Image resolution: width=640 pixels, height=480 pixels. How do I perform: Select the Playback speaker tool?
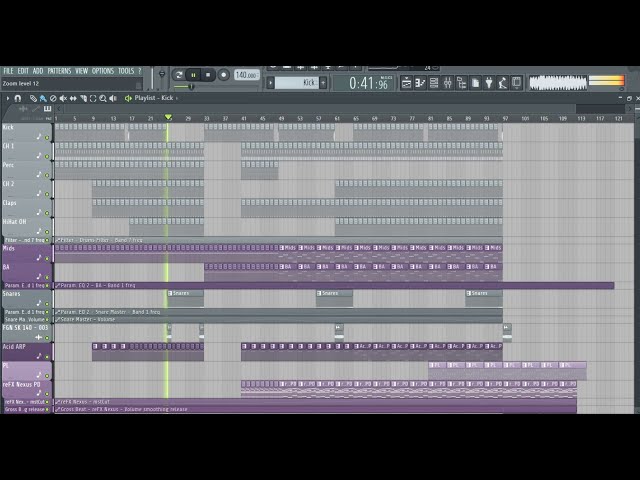click(113, 98)
